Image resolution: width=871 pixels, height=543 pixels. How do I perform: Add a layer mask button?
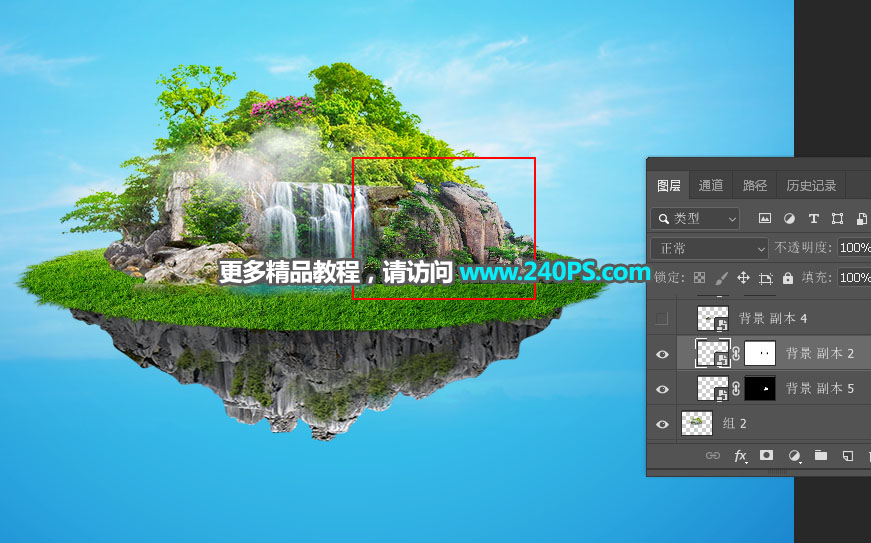coord(767,455)
